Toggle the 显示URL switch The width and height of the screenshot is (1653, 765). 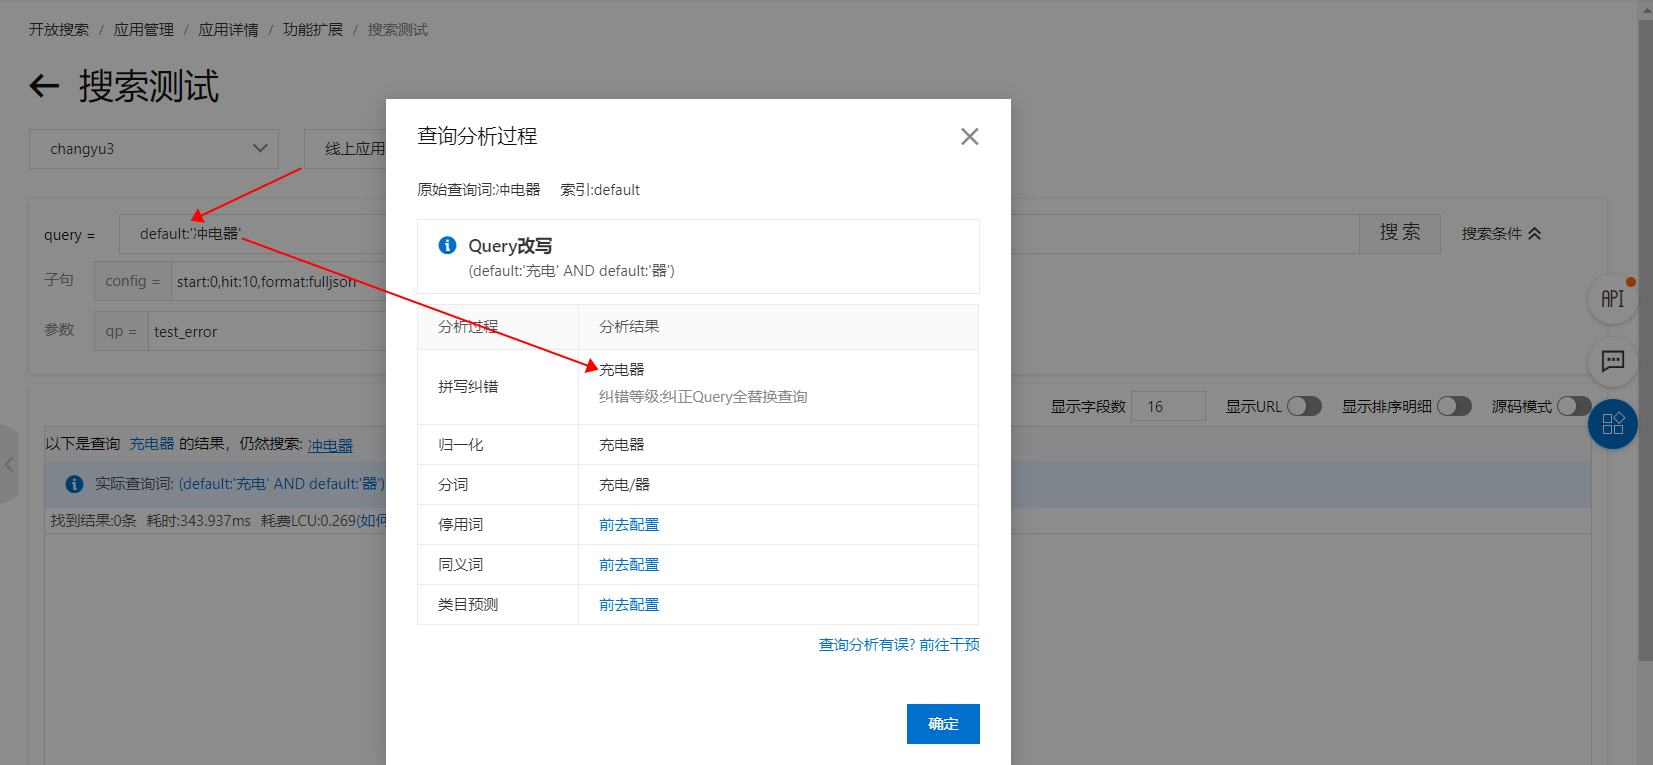(x=1304, y=406)
